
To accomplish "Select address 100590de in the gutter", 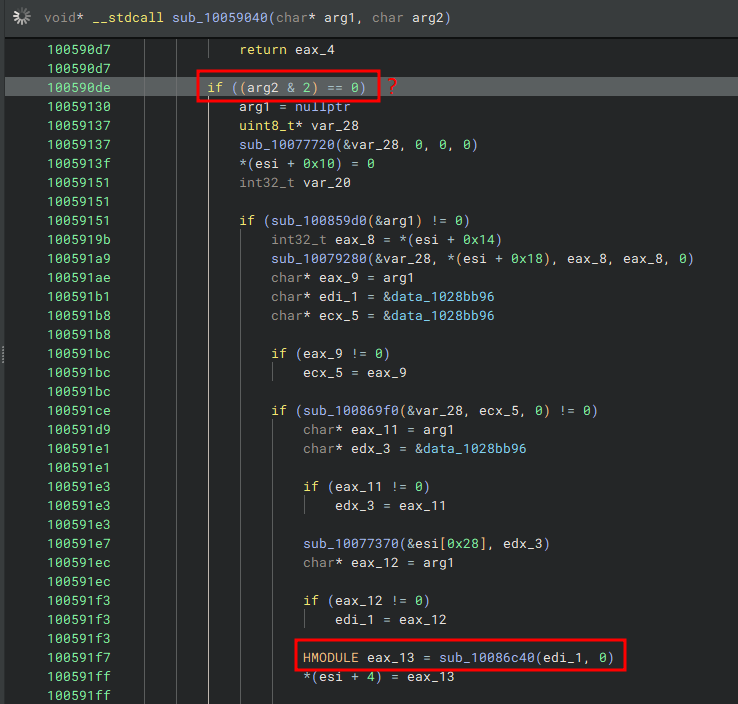I will tap(79, 88).
